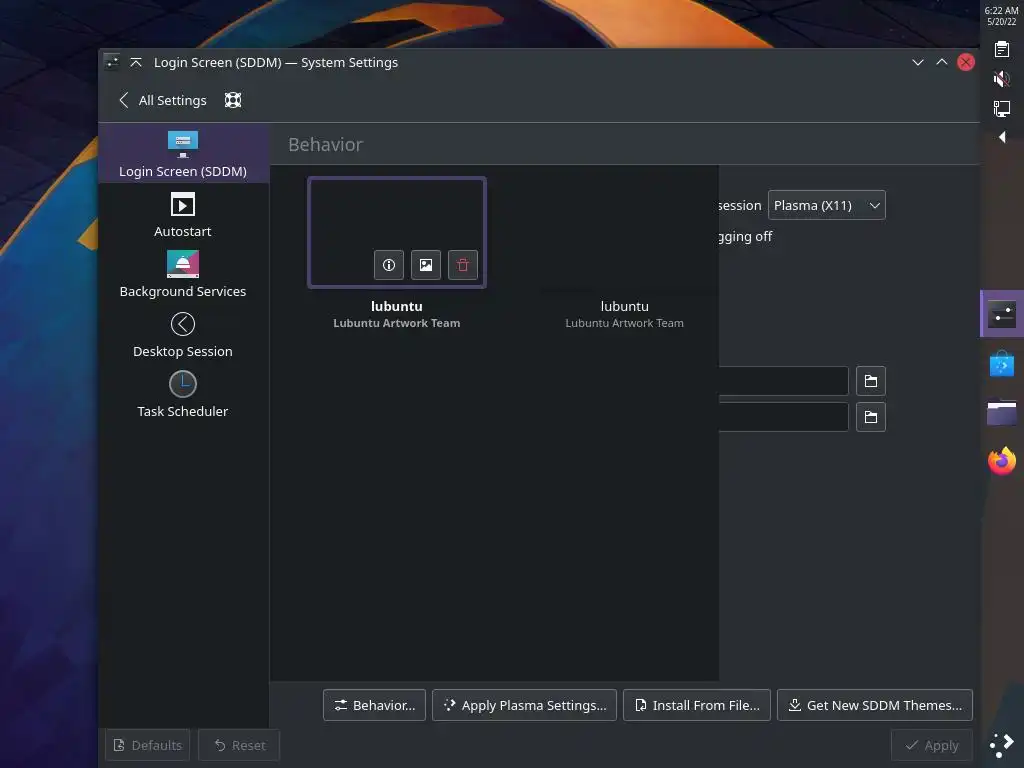Click the highlight changed settings icon
This screenshot has height=768, width=1024.
coord(233,101)
